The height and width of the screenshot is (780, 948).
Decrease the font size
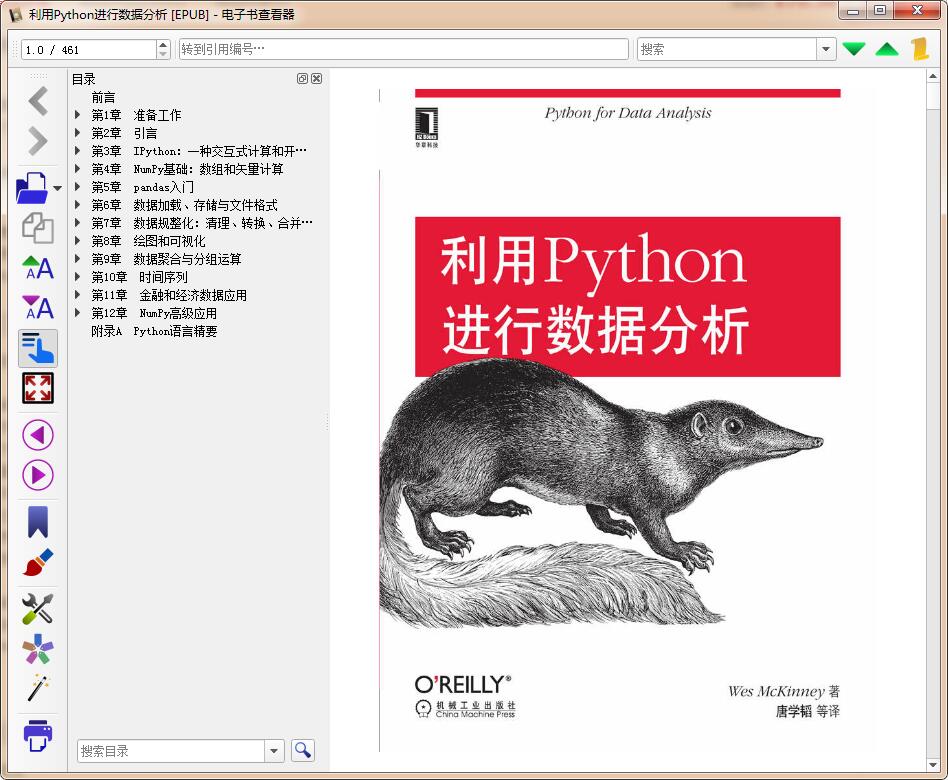point(36,308)
